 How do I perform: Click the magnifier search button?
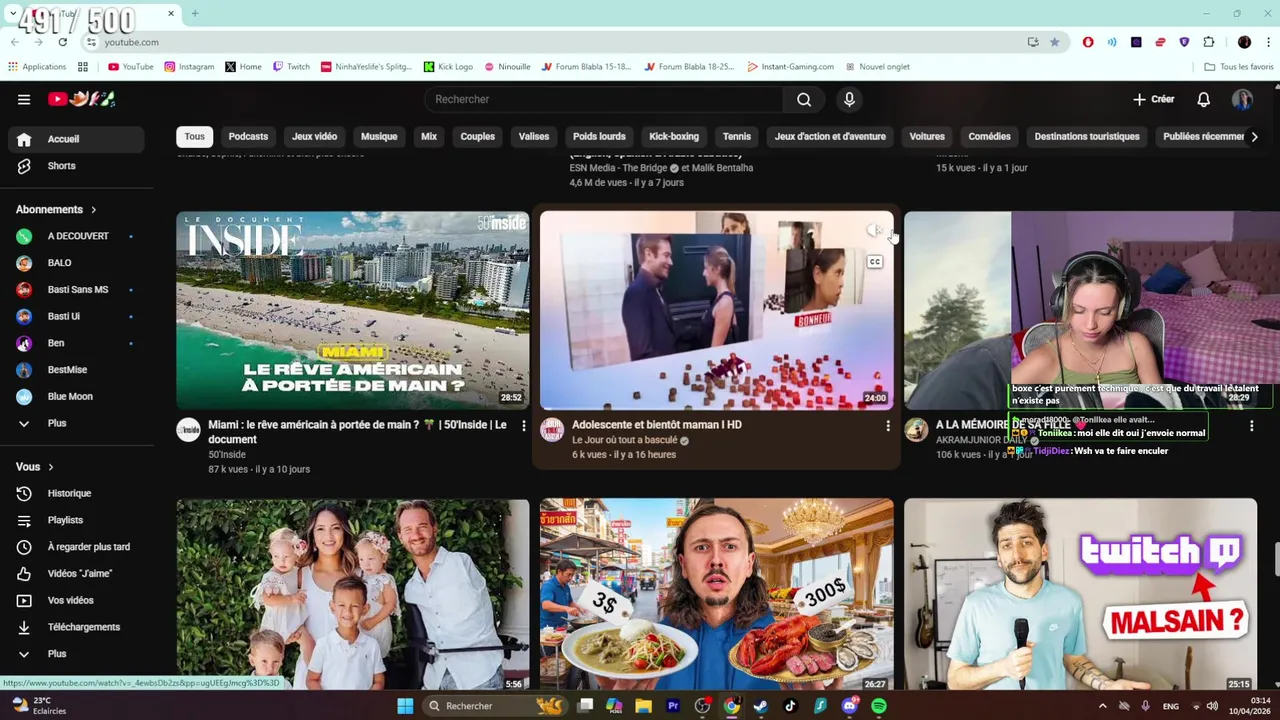coord(804,99)
